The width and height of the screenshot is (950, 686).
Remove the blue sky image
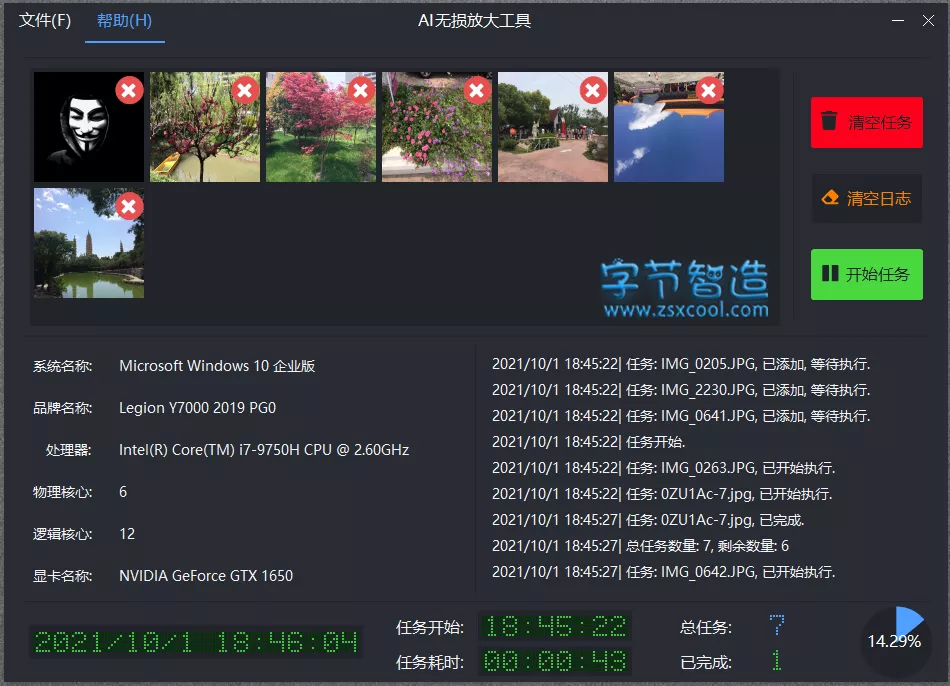tap(709, 91)
